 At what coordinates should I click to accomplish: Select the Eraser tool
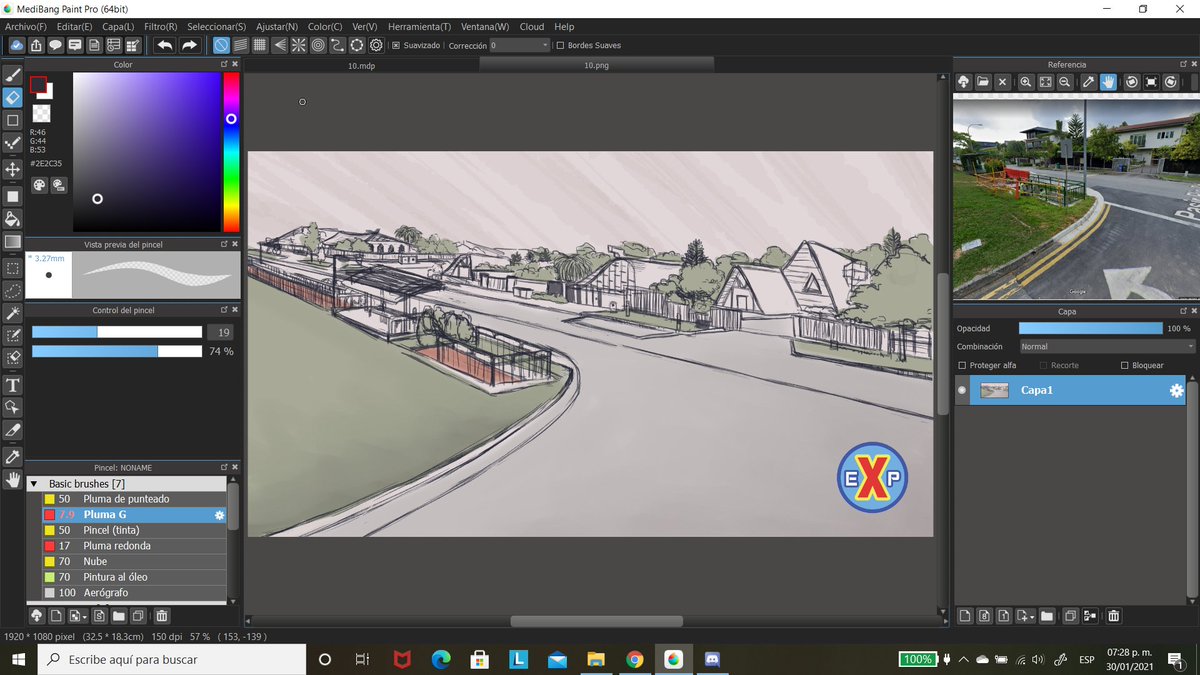click(13, 97)
